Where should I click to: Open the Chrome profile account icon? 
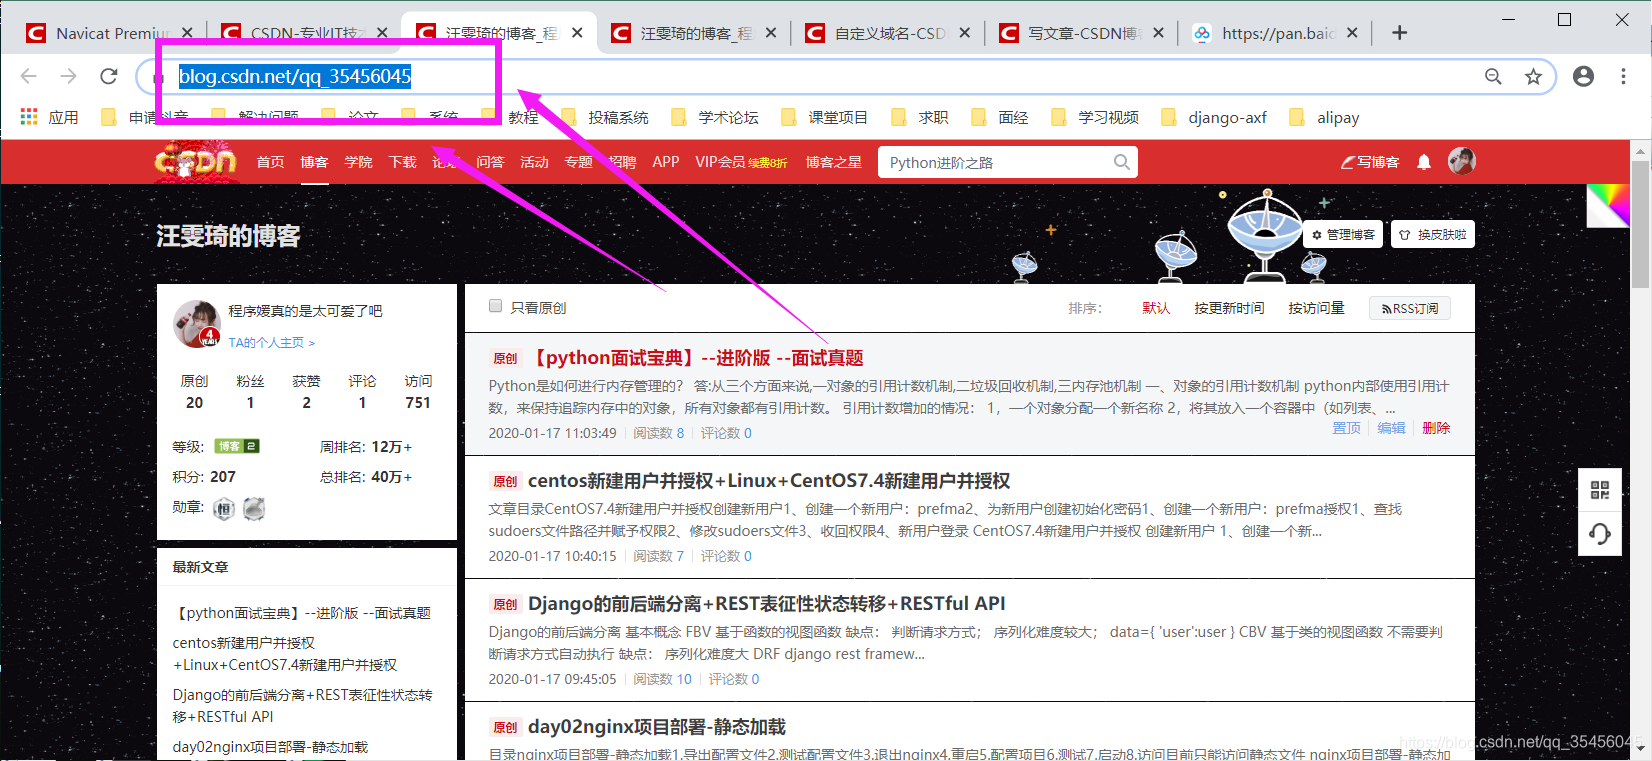pos(1584,76)
